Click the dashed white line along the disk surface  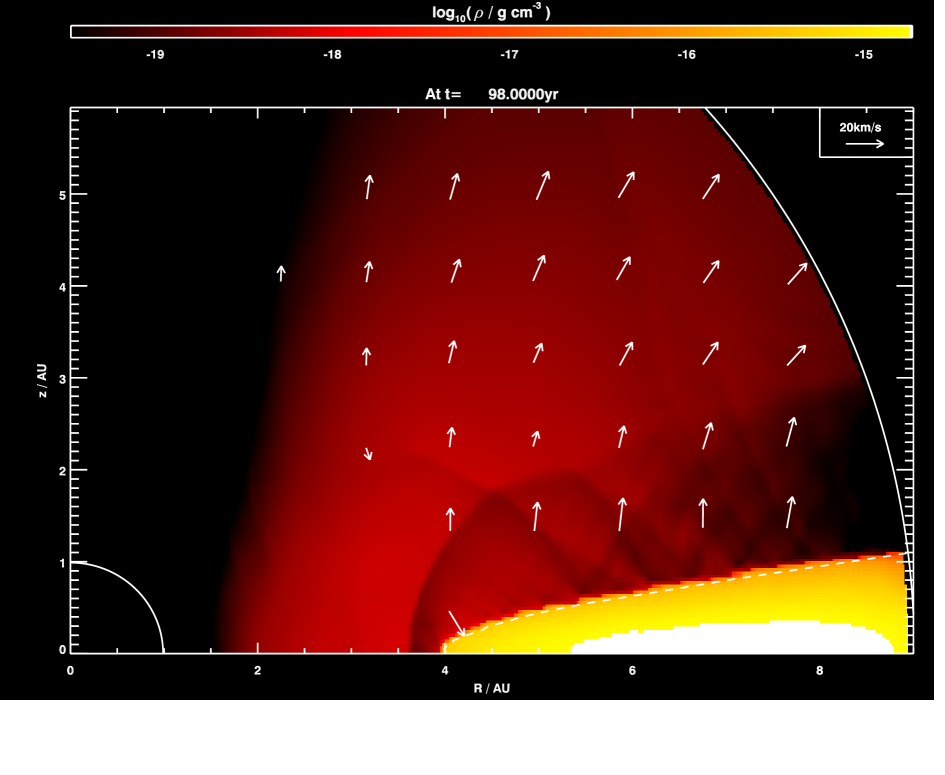click(700, 586)
